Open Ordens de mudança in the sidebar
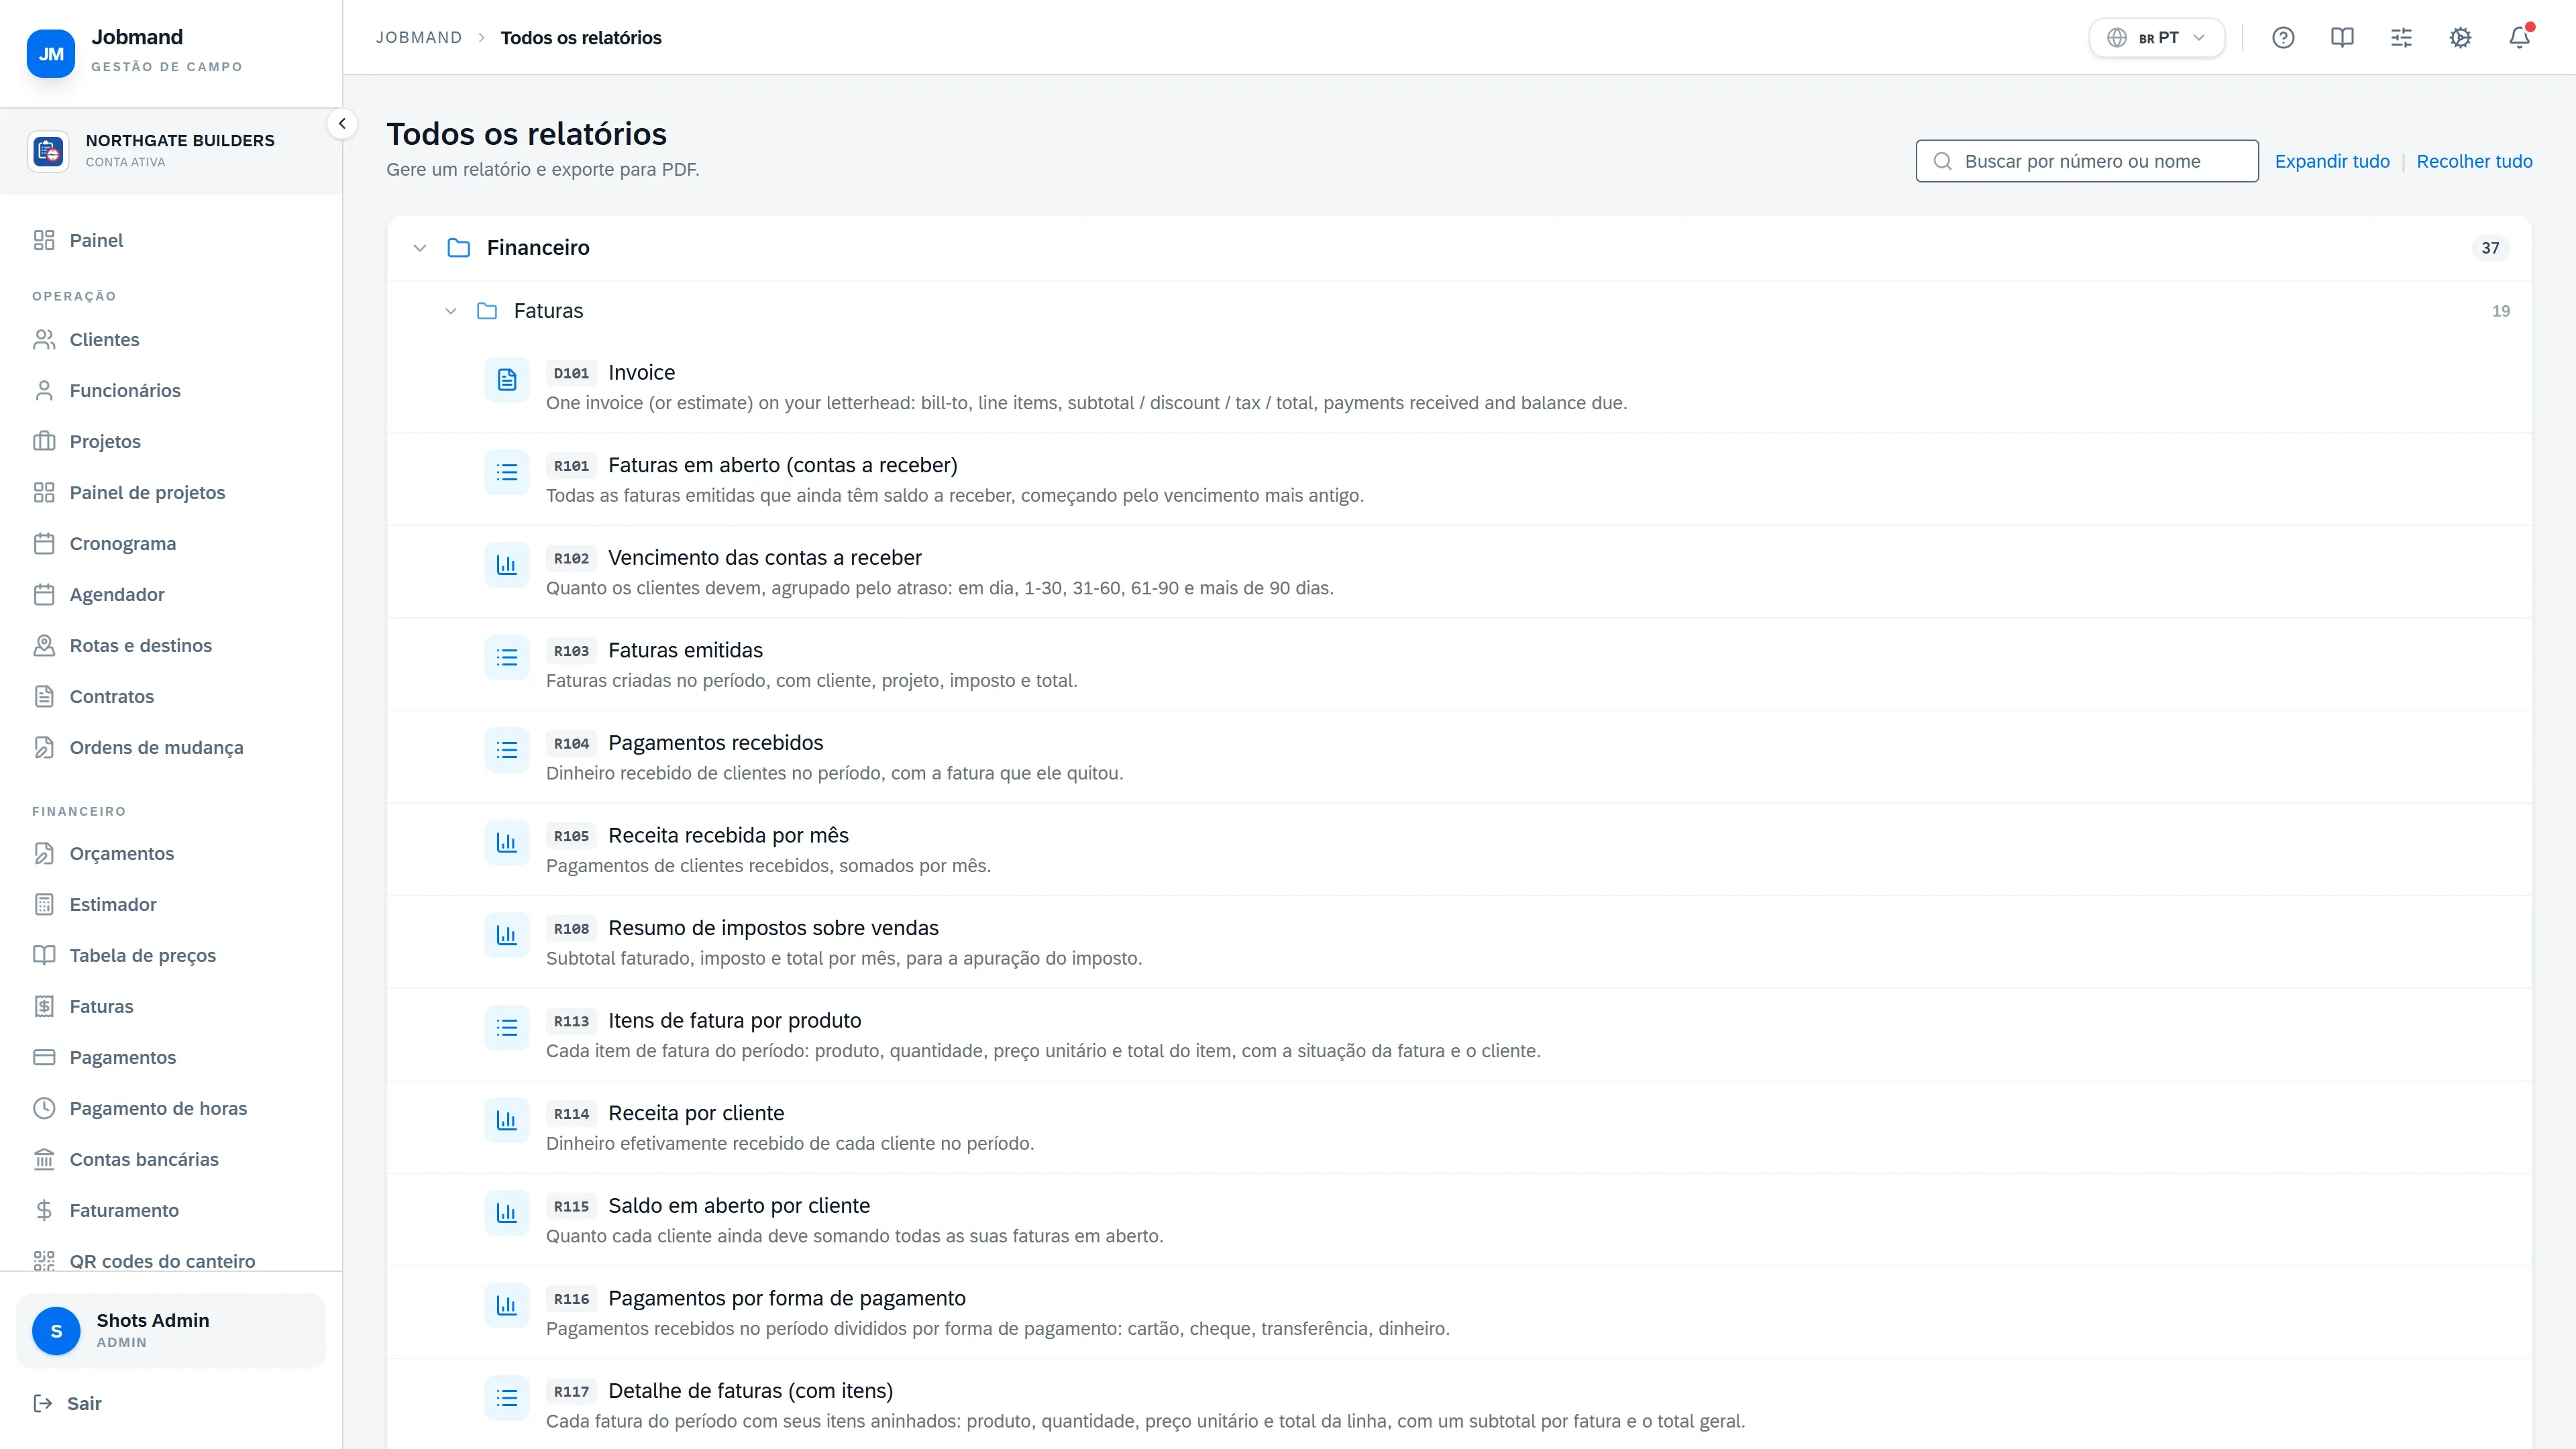Viewport: 2576px width, 1449px height. tap(171, 748)
